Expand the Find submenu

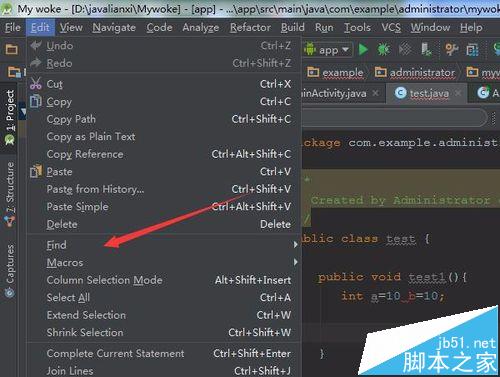click(x=163, y=245)
